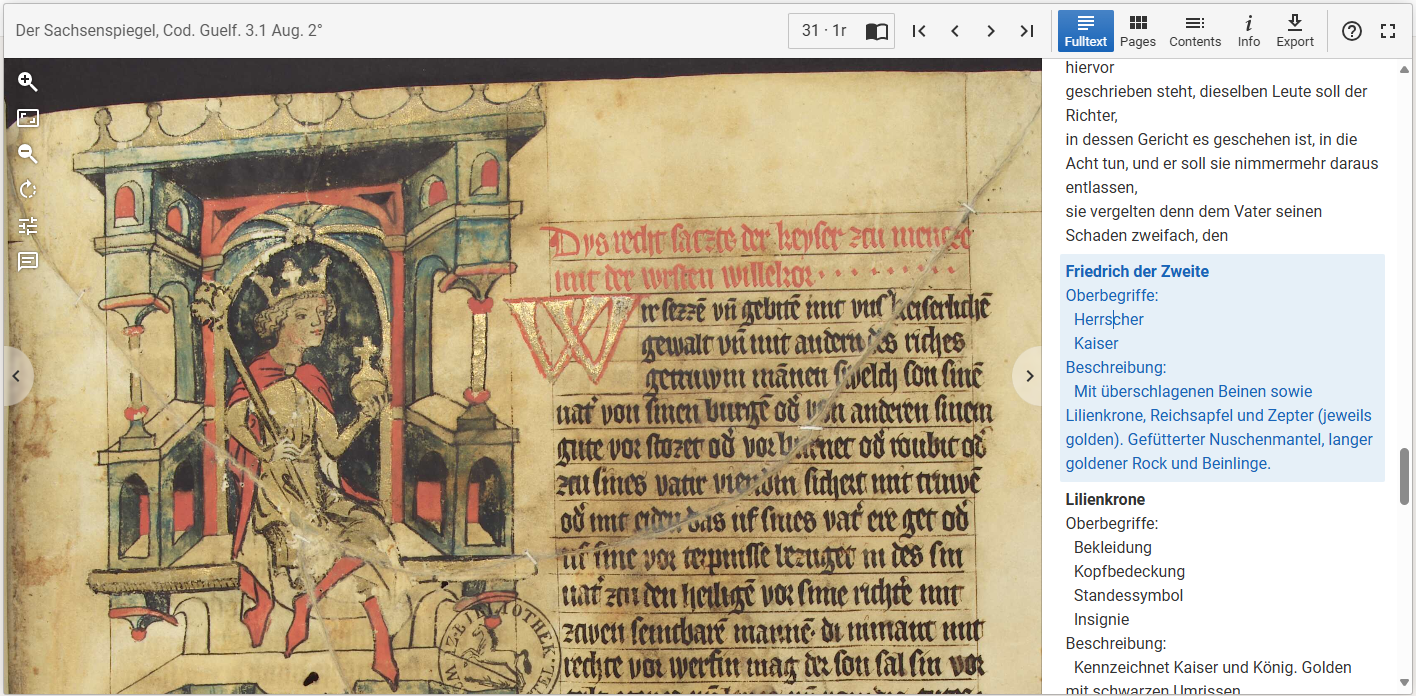Show the Info panel
1416x696 pixels.
[x=1249, y=31]
